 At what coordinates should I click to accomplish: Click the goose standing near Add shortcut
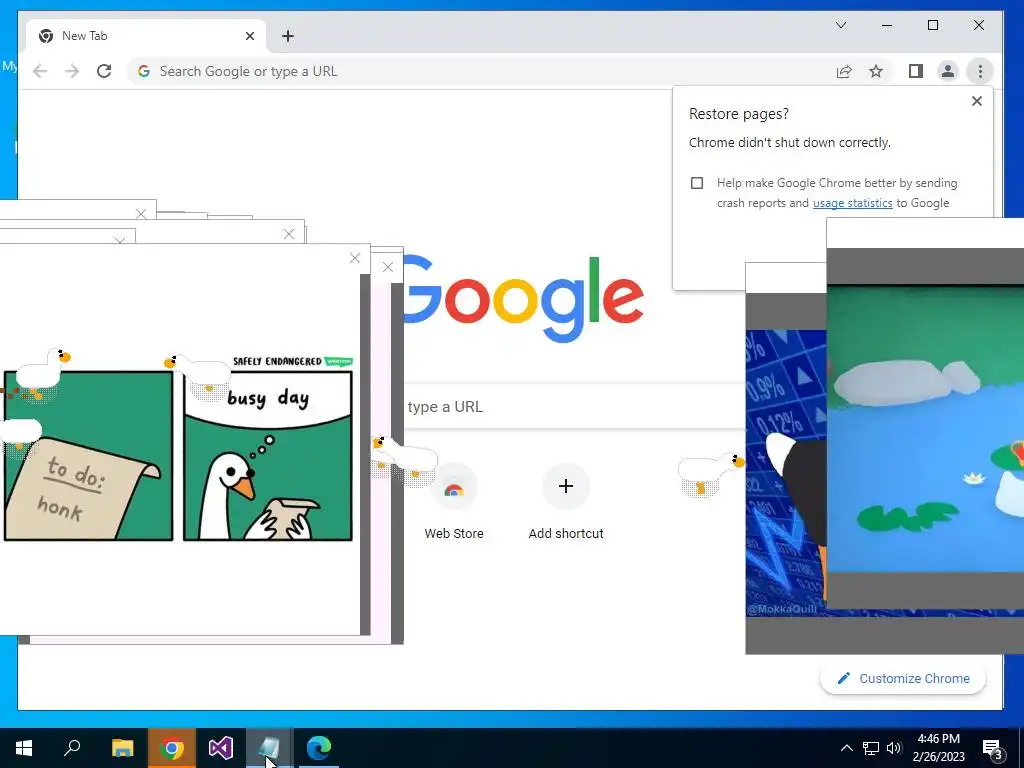click(711, 474)
